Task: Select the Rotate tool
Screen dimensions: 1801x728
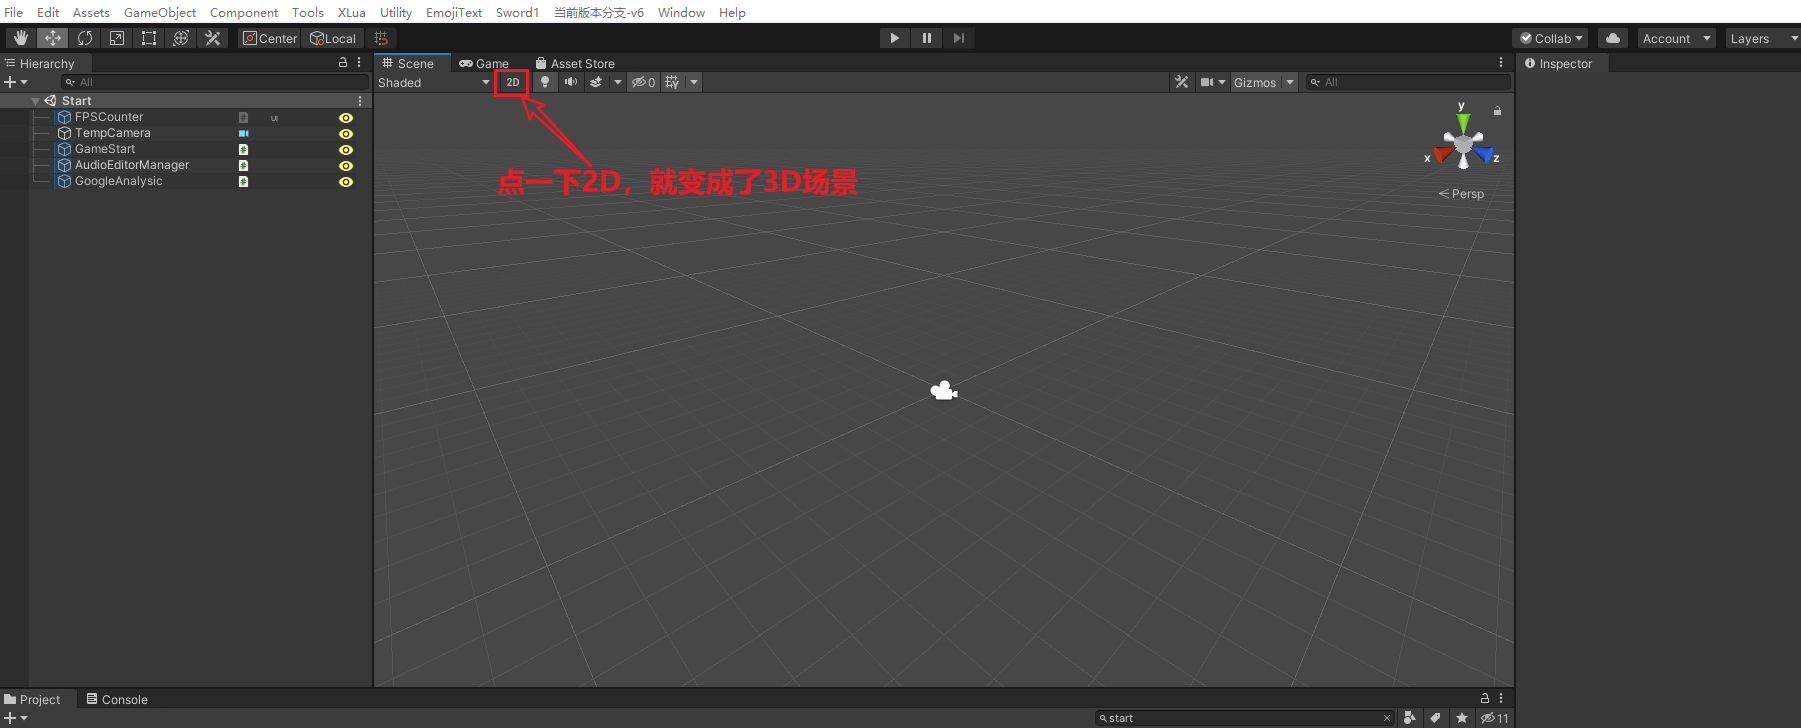Action: [85, 38]
